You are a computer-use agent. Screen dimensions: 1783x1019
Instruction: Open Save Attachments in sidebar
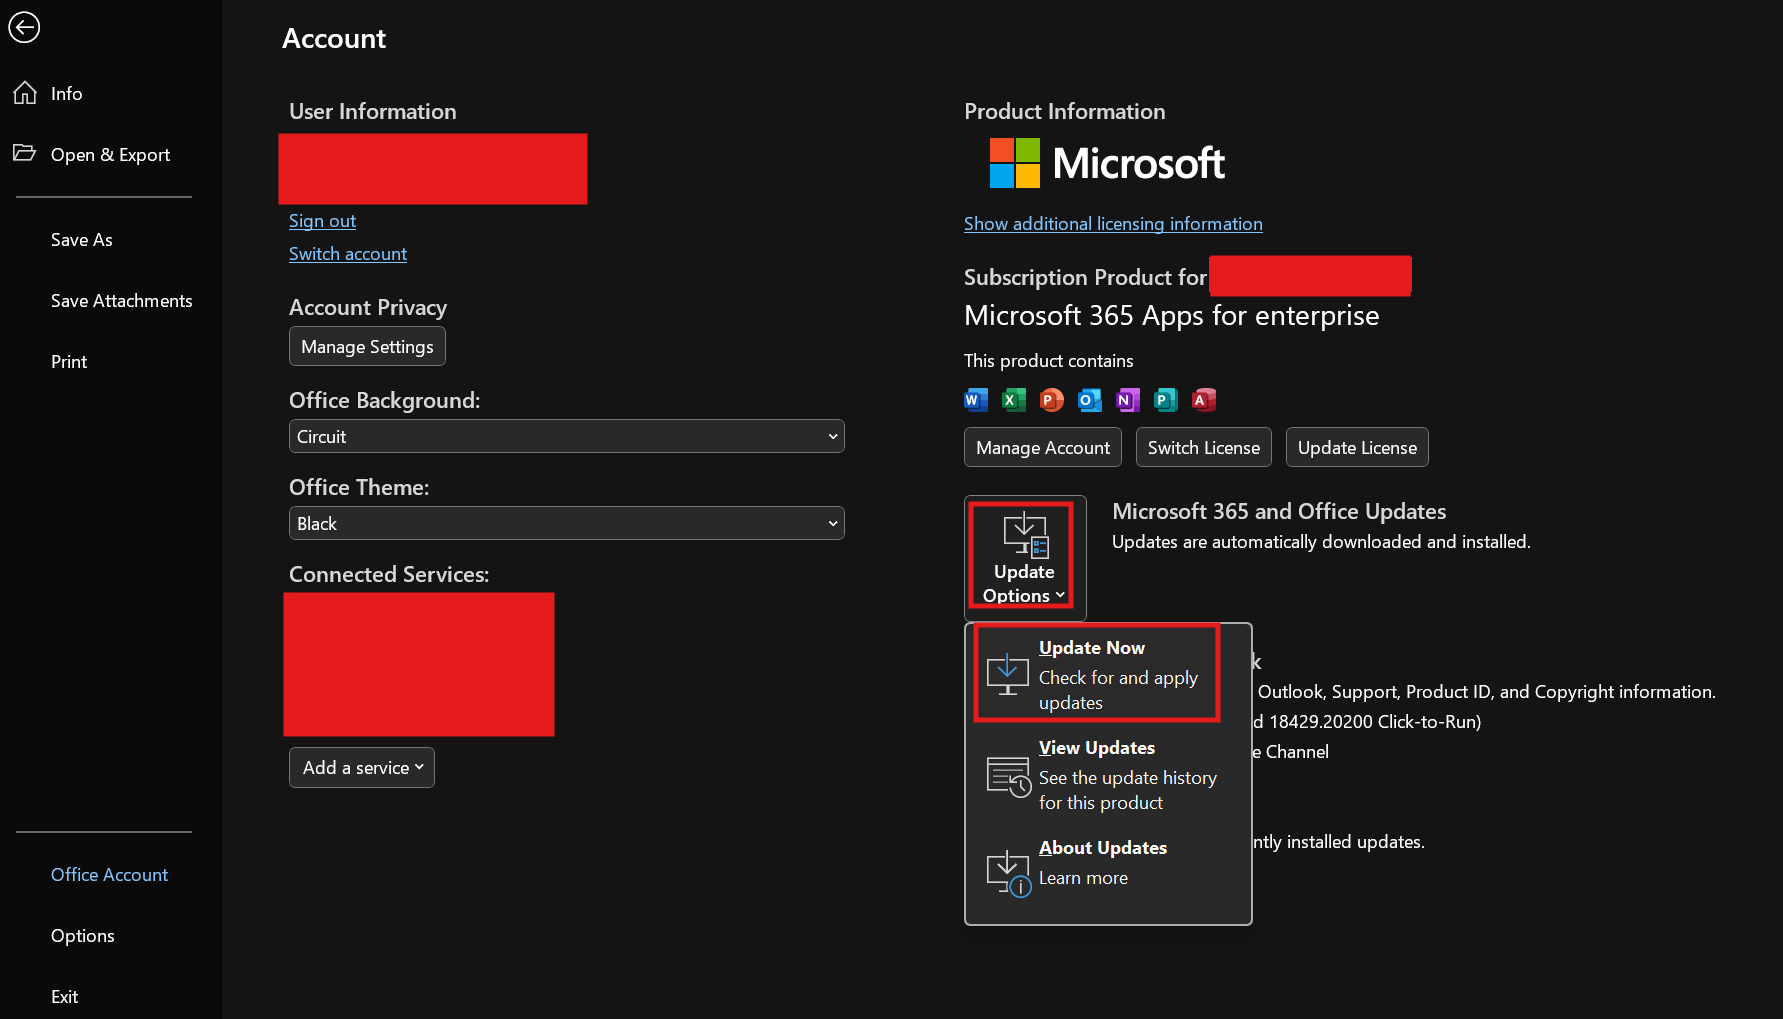122,301
